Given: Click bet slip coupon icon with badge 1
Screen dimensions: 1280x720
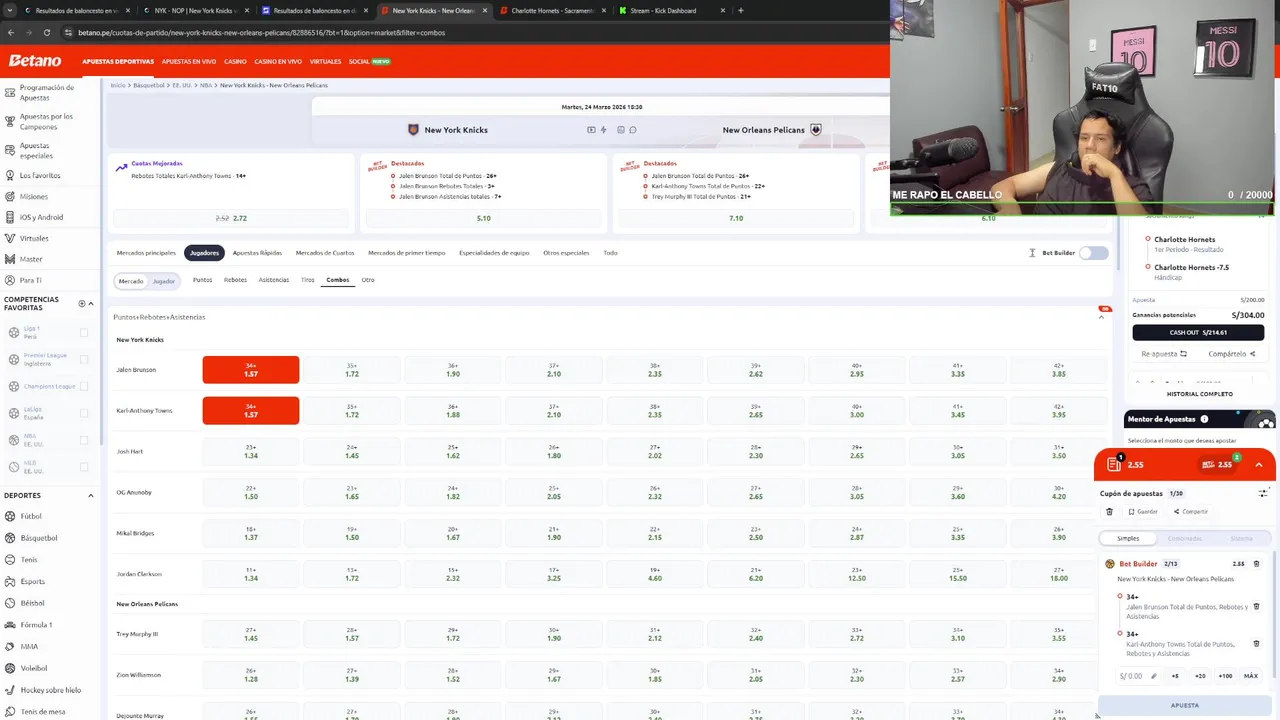Looking at the screenshot, I should point(1114,464).
